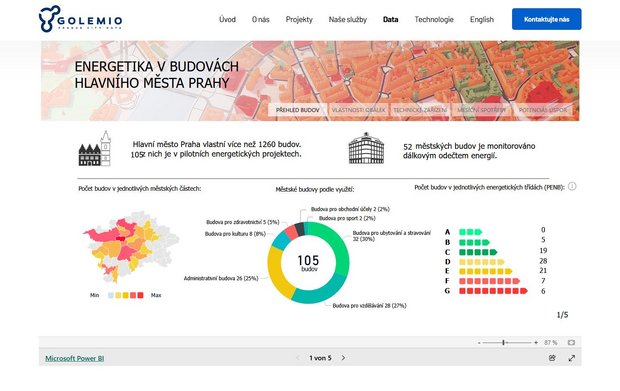
Task: Go to Projekty in navigation
Action: 299,19
